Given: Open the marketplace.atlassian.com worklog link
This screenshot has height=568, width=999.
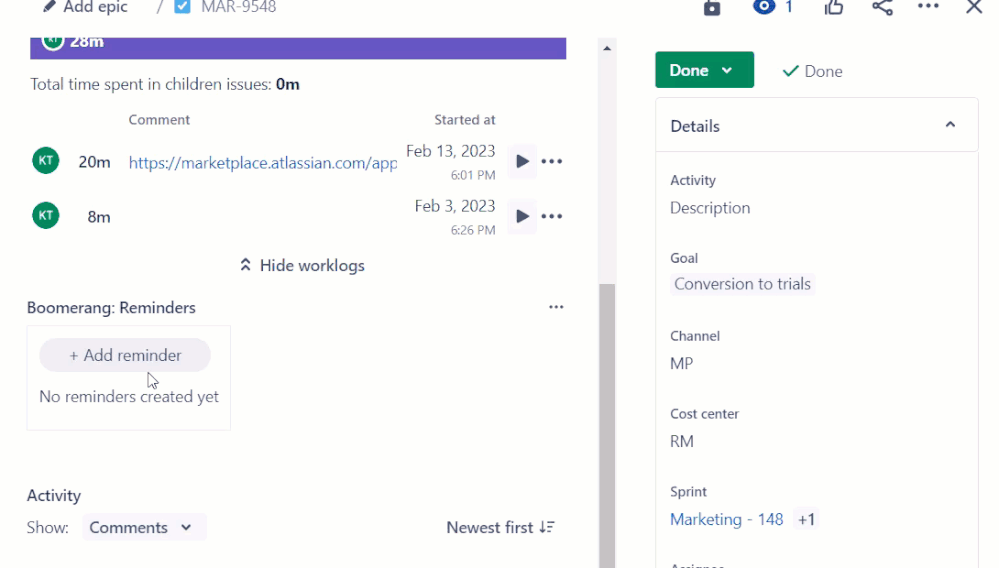Looking at the screenshot, I should [x=262, y=163].
